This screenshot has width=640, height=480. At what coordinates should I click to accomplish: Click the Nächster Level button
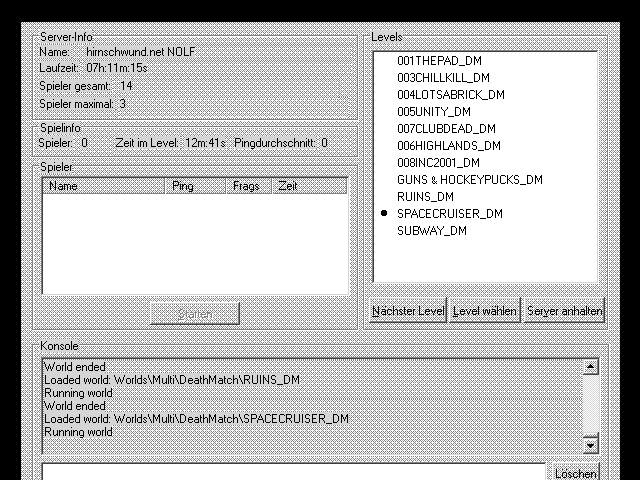click(x=408, y=311)
